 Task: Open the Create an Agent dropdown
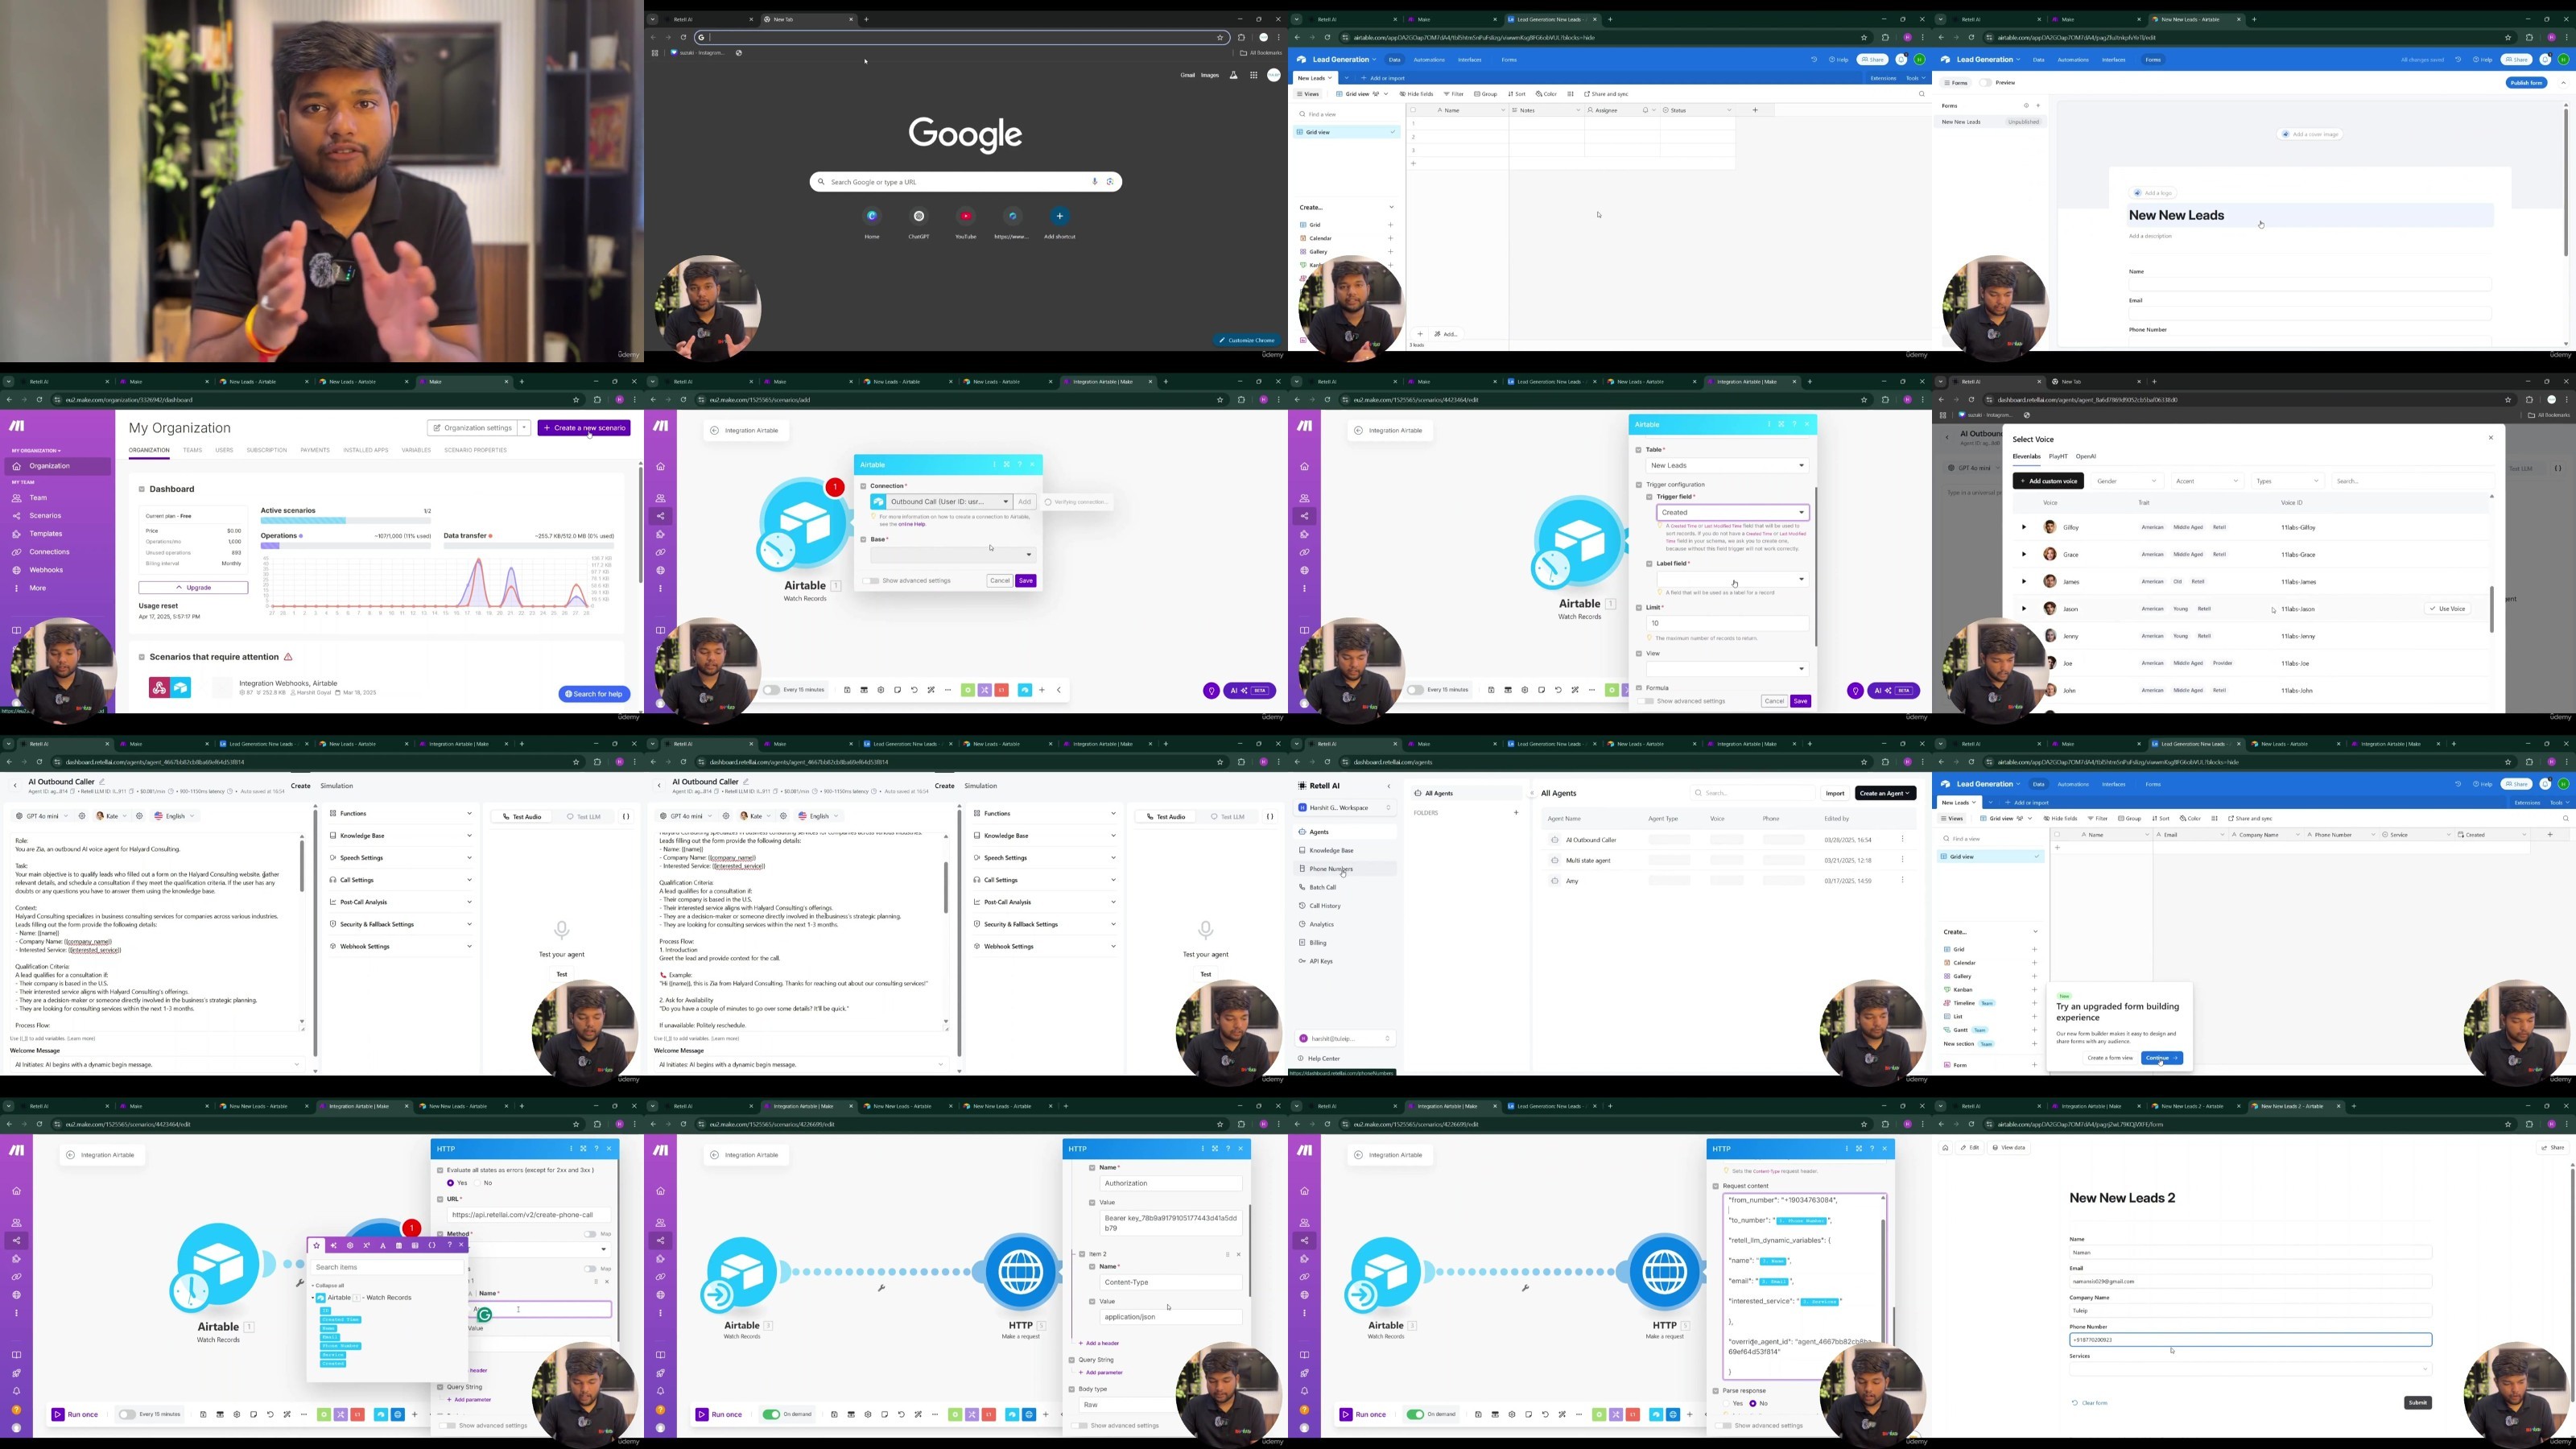point(1885,793)
